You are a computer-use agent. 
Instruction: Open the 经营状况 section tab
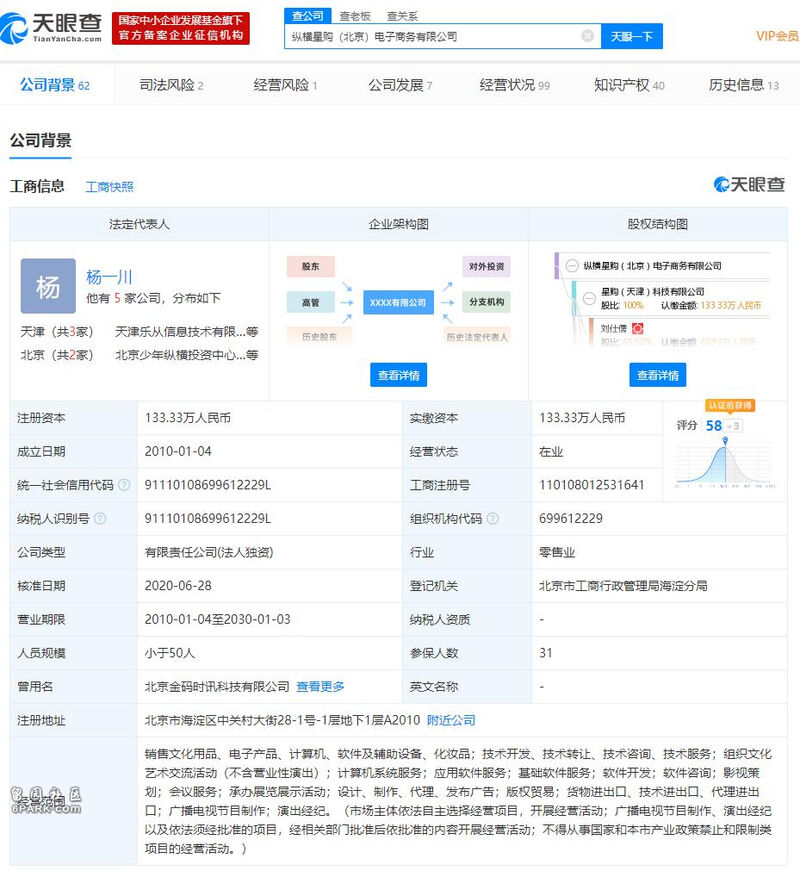click(x=514, y=85)
